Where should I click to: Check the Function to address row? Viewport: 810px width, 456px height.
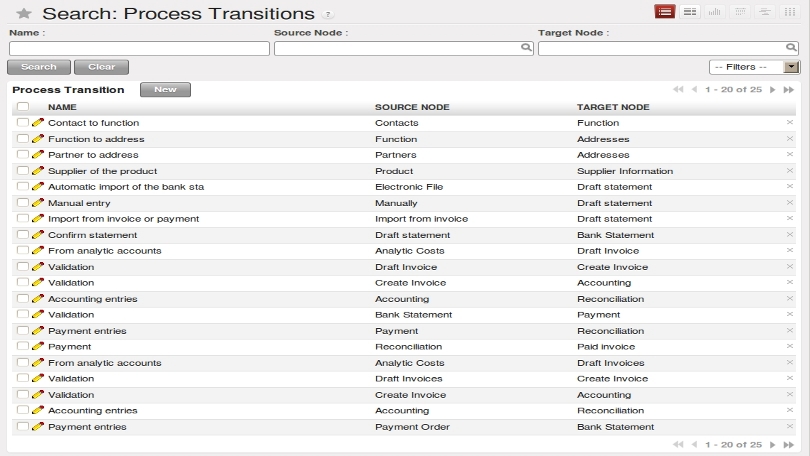click(23, 138)
